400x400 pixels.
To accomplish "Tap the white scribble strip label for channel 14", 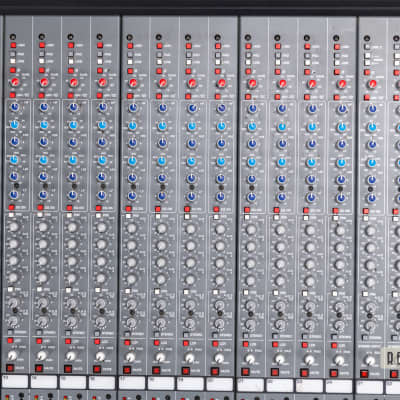I will tap(44, 382).
